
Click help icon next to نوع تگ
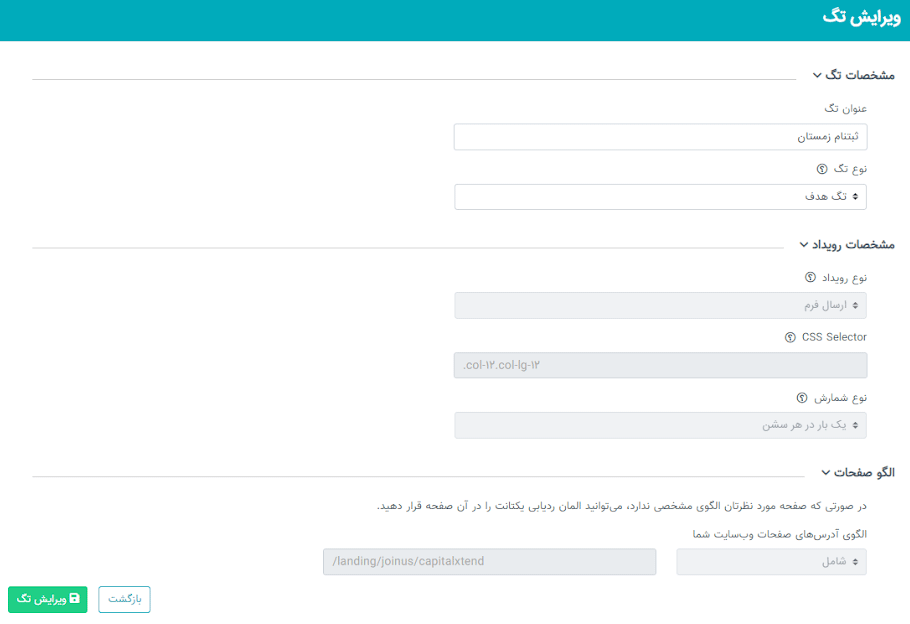[822, 169]
